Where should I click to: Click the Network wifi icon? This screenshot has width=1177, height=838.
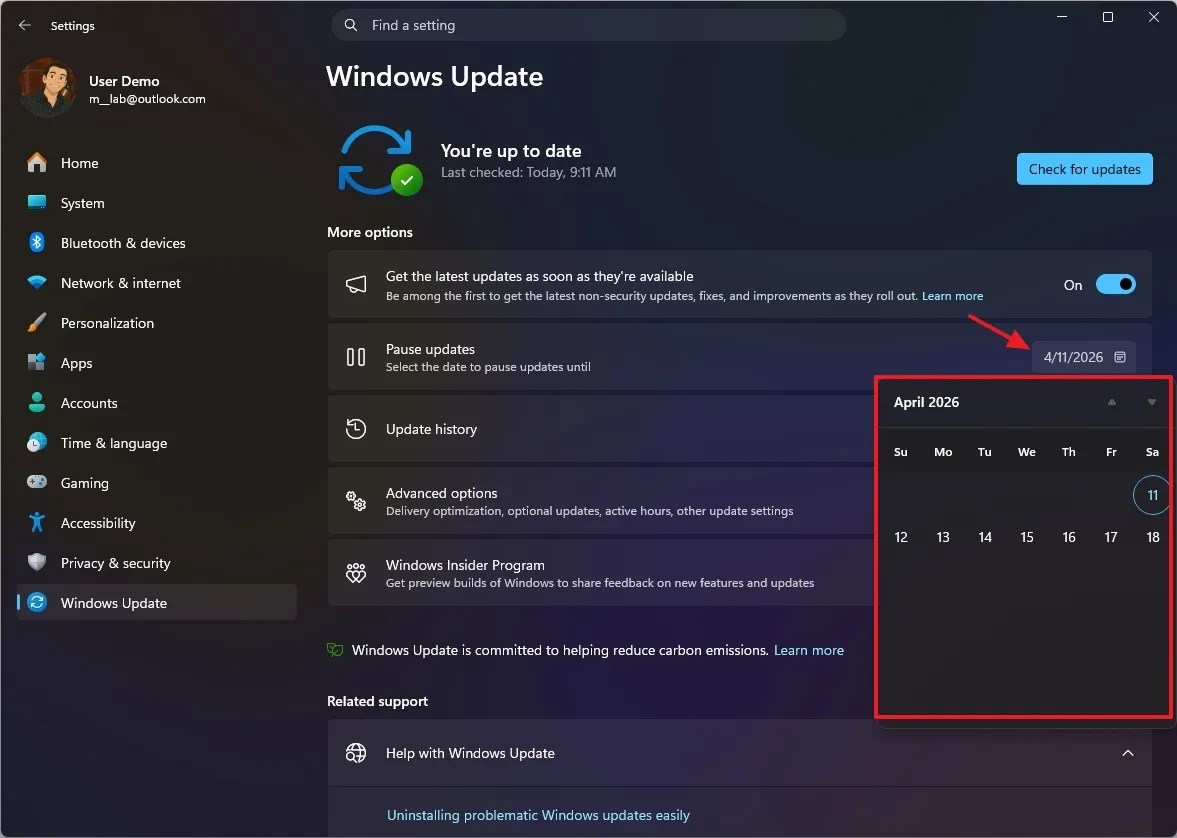[x=37, y=283]
